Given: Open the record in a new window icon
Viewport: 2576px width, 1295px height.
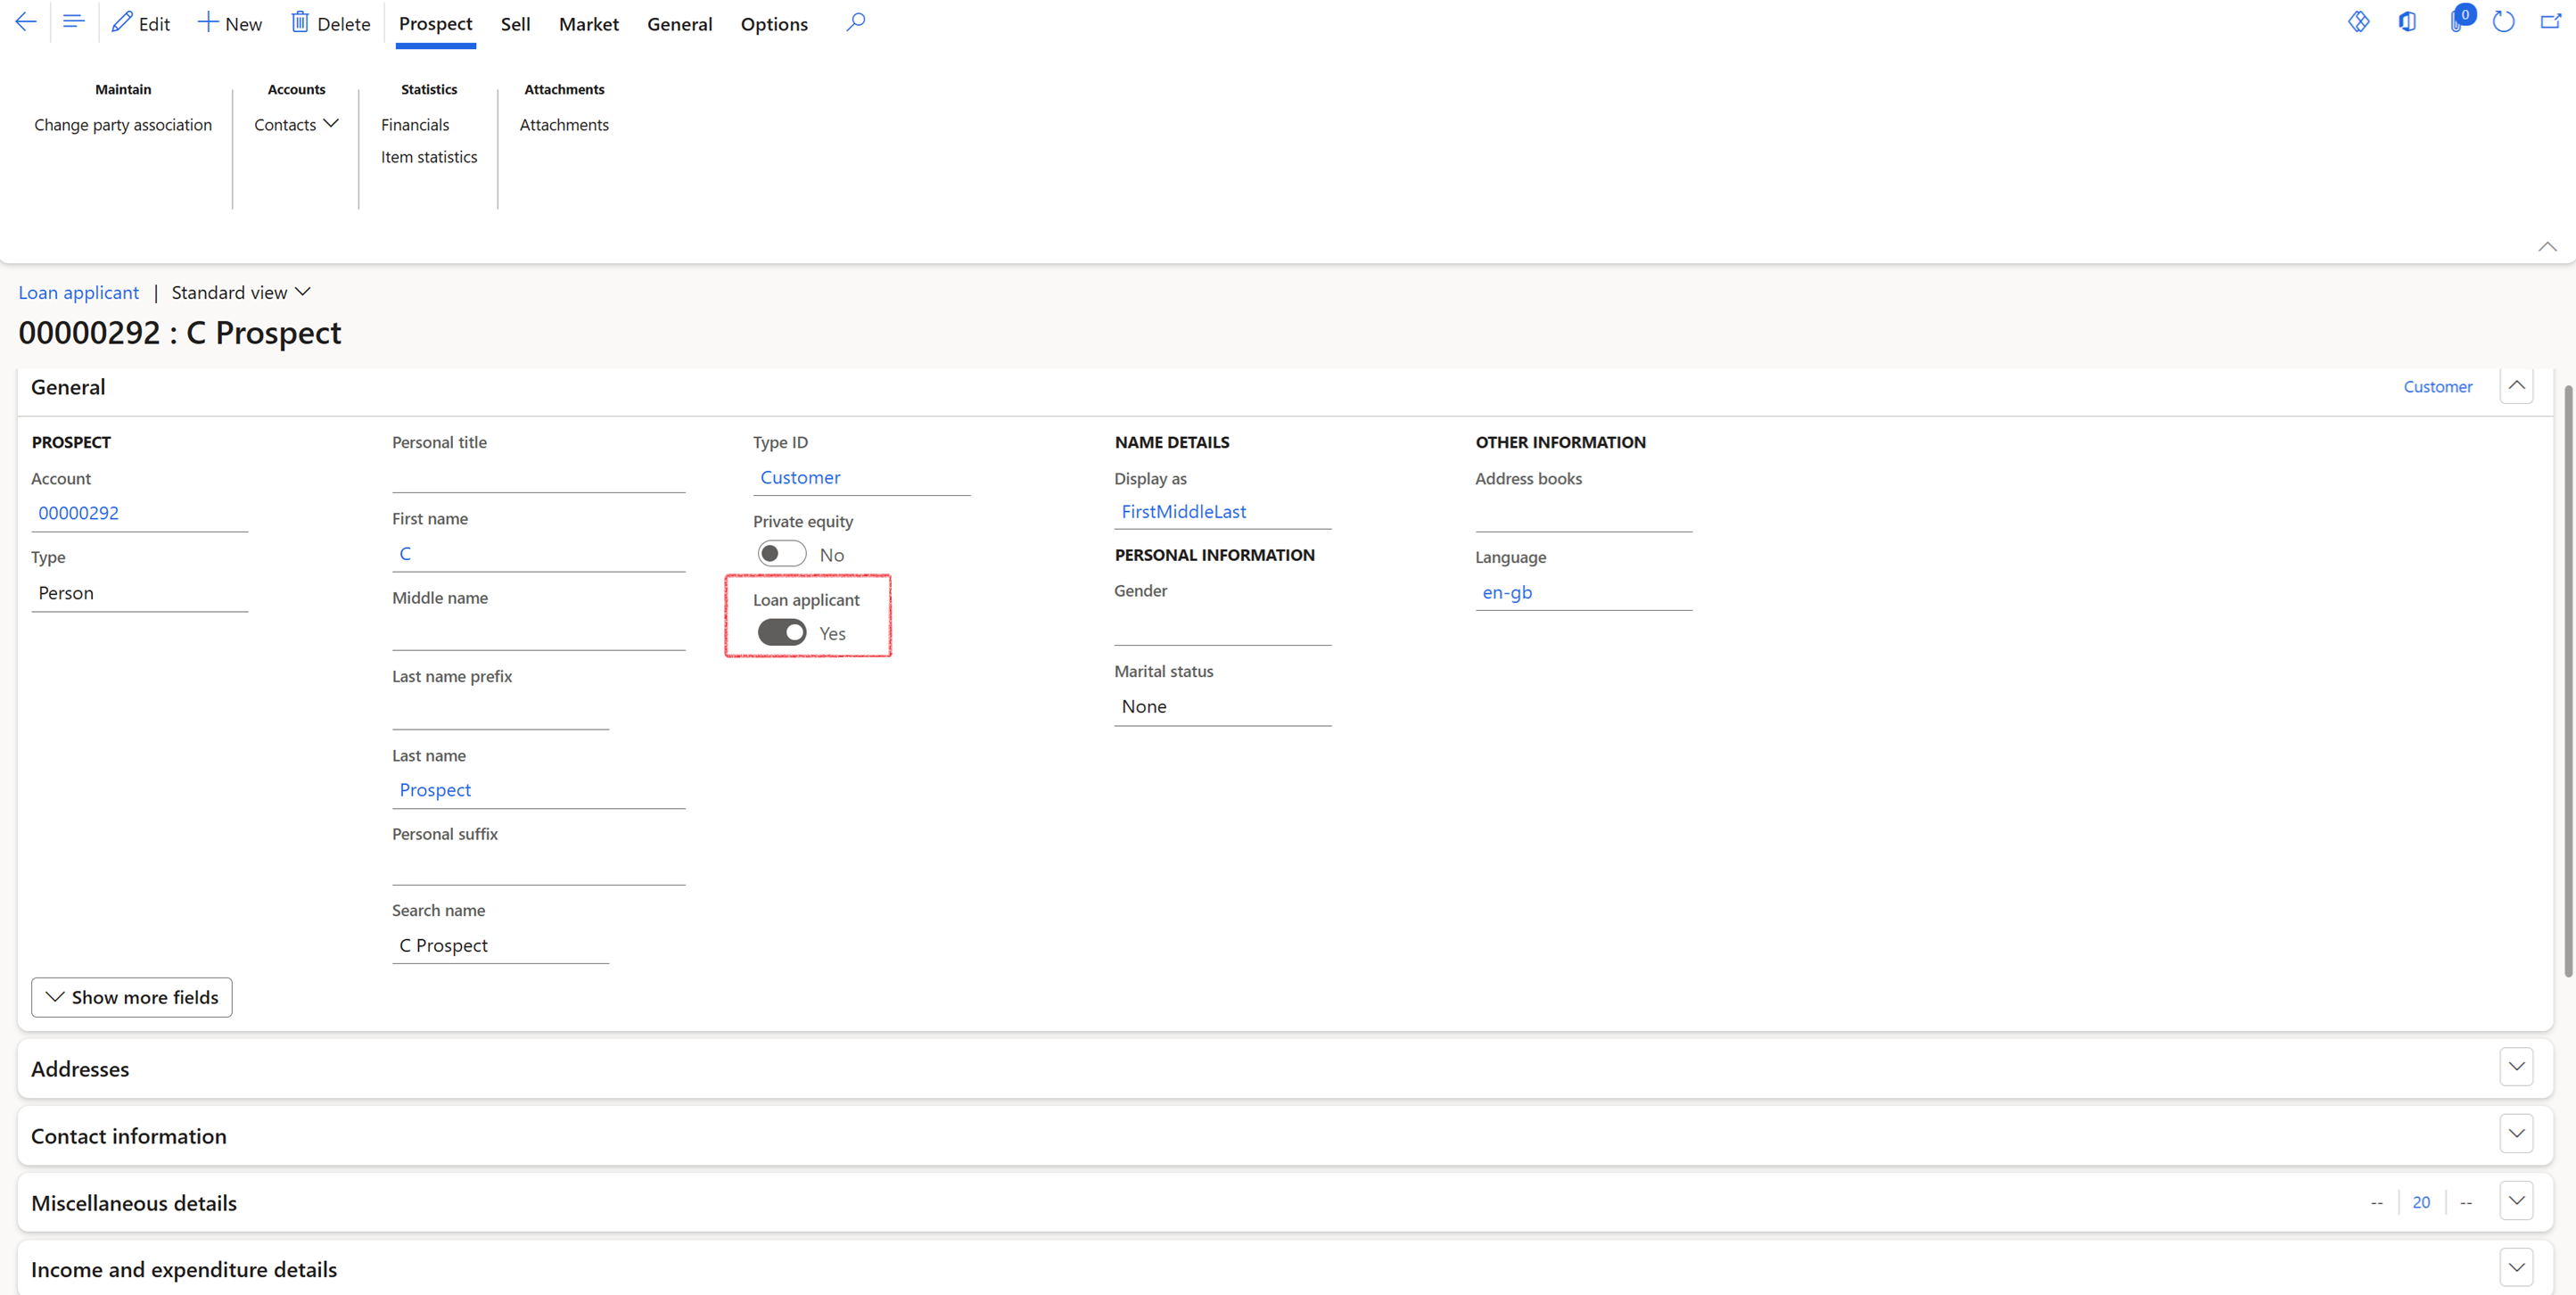Looking at the screenshot, I should click(x=2550, y=22).
